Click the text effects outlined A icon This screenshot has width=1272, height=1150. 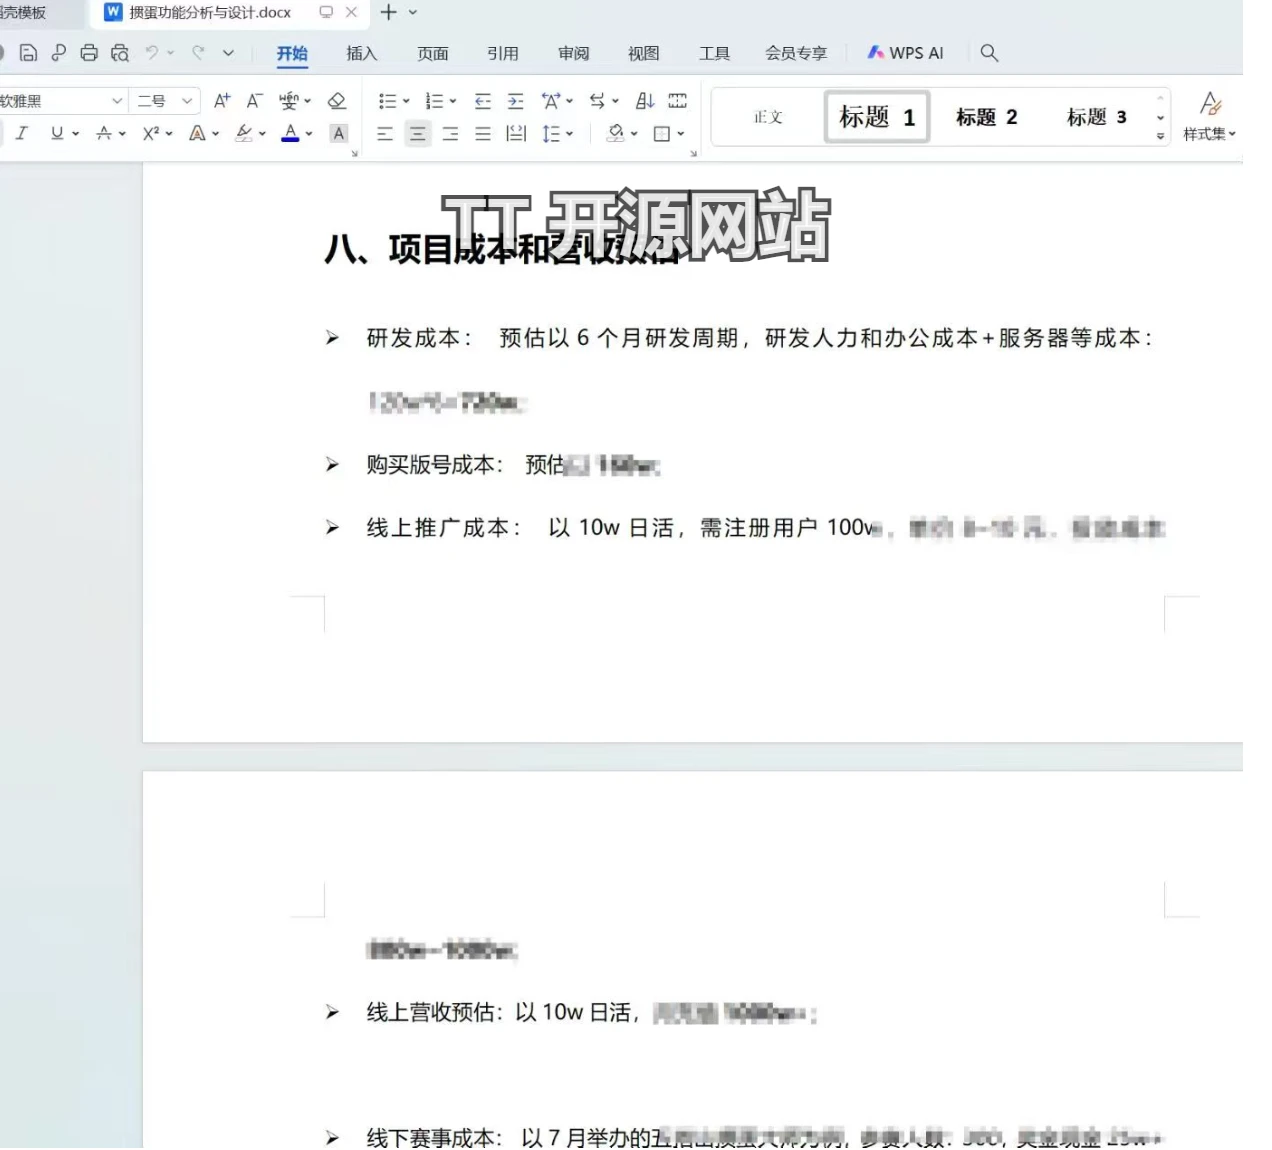(197, 133)
